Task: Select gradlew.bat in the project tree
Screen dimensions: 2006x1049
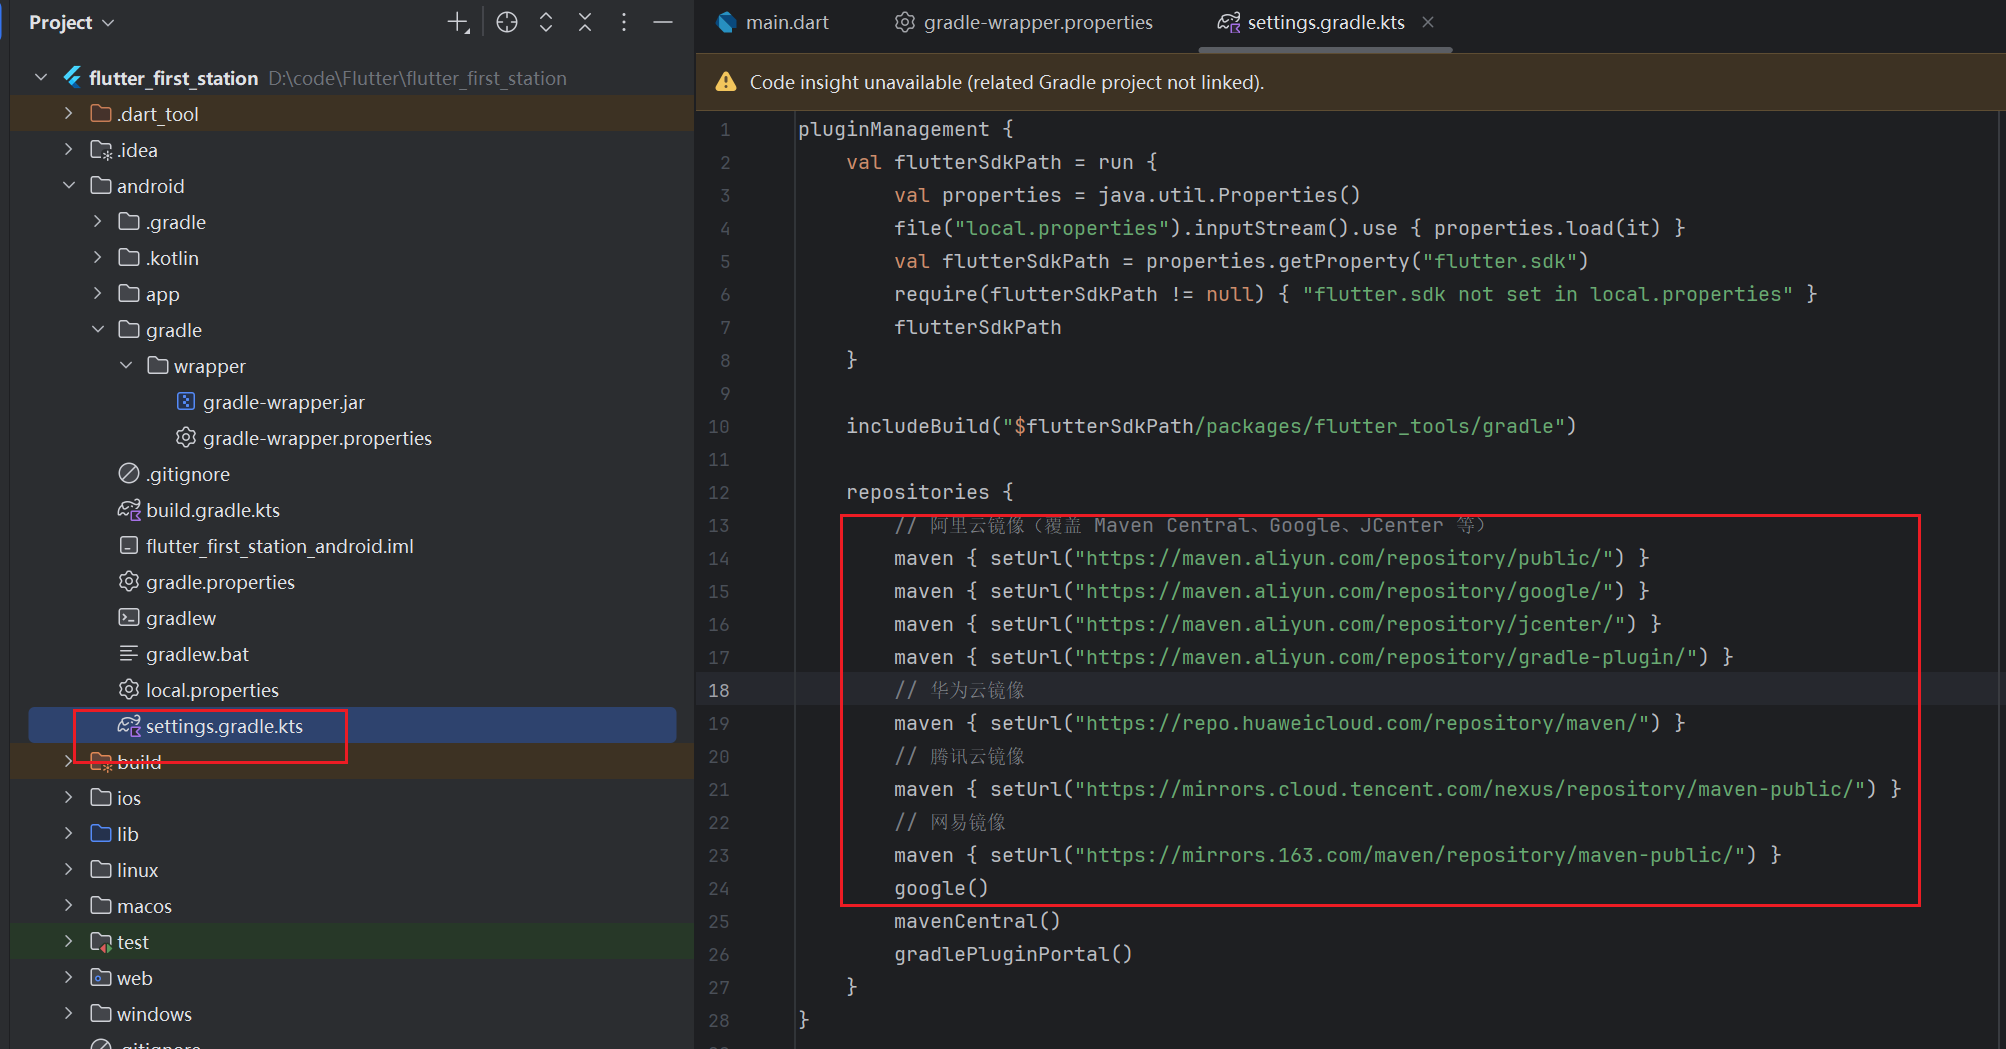Action: 197,654
